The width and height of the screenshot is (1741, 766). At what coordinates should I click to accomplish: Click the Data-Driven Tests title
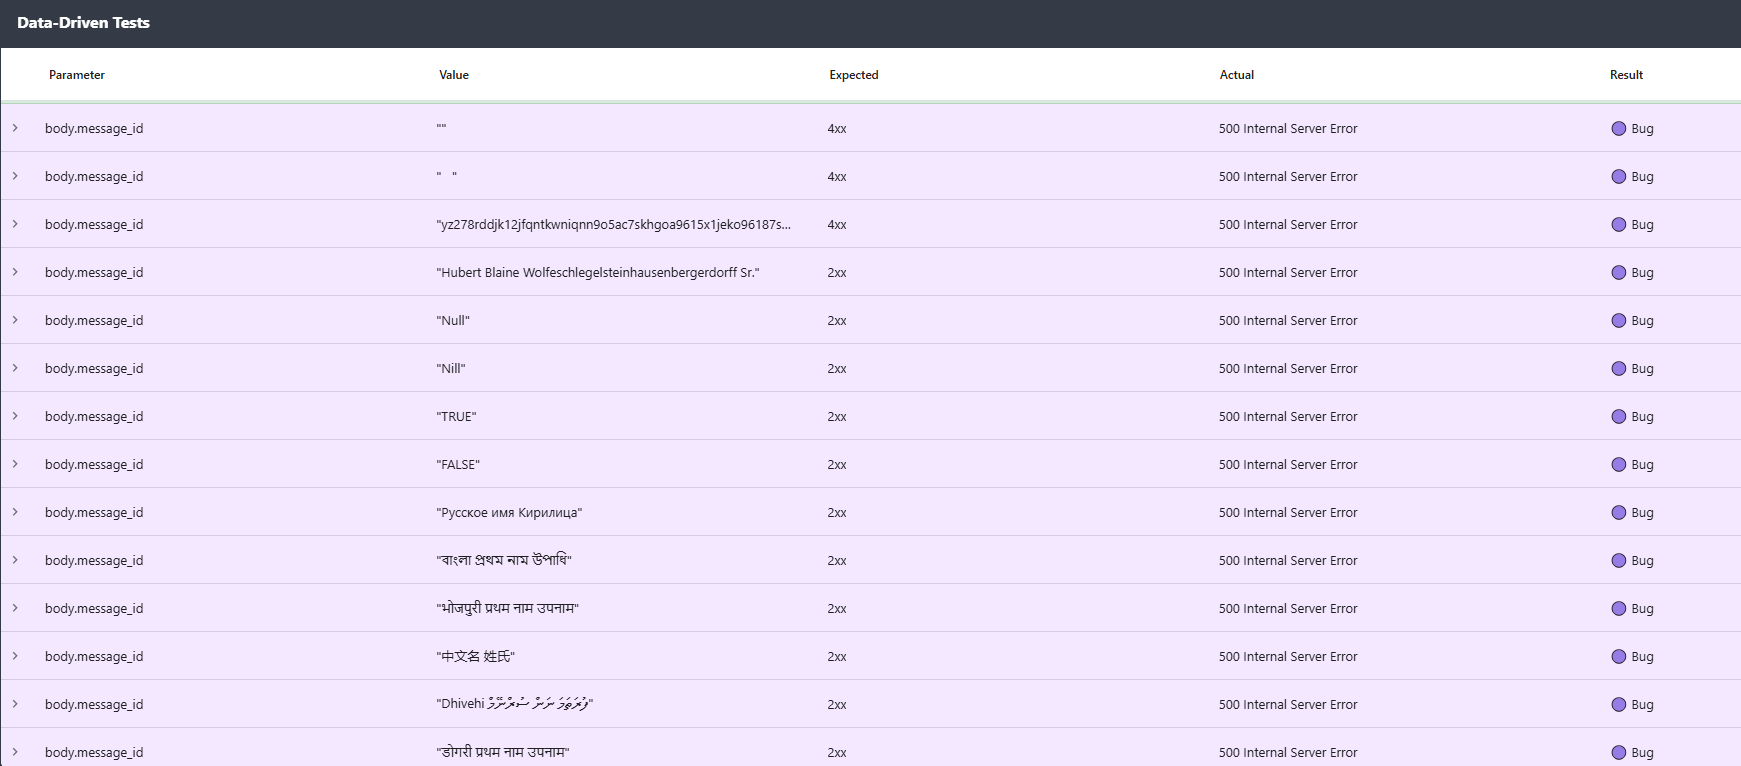[83, 23]
